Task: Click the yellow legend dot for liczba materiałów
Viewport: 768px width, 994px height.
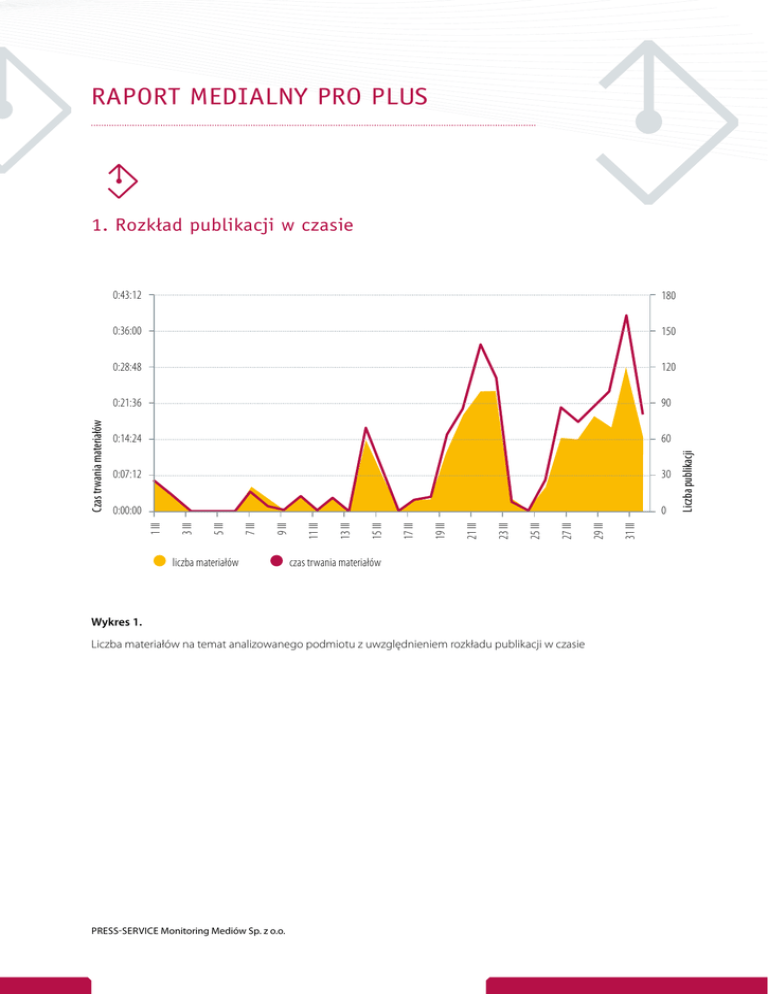Action: (x=159, y=562)
